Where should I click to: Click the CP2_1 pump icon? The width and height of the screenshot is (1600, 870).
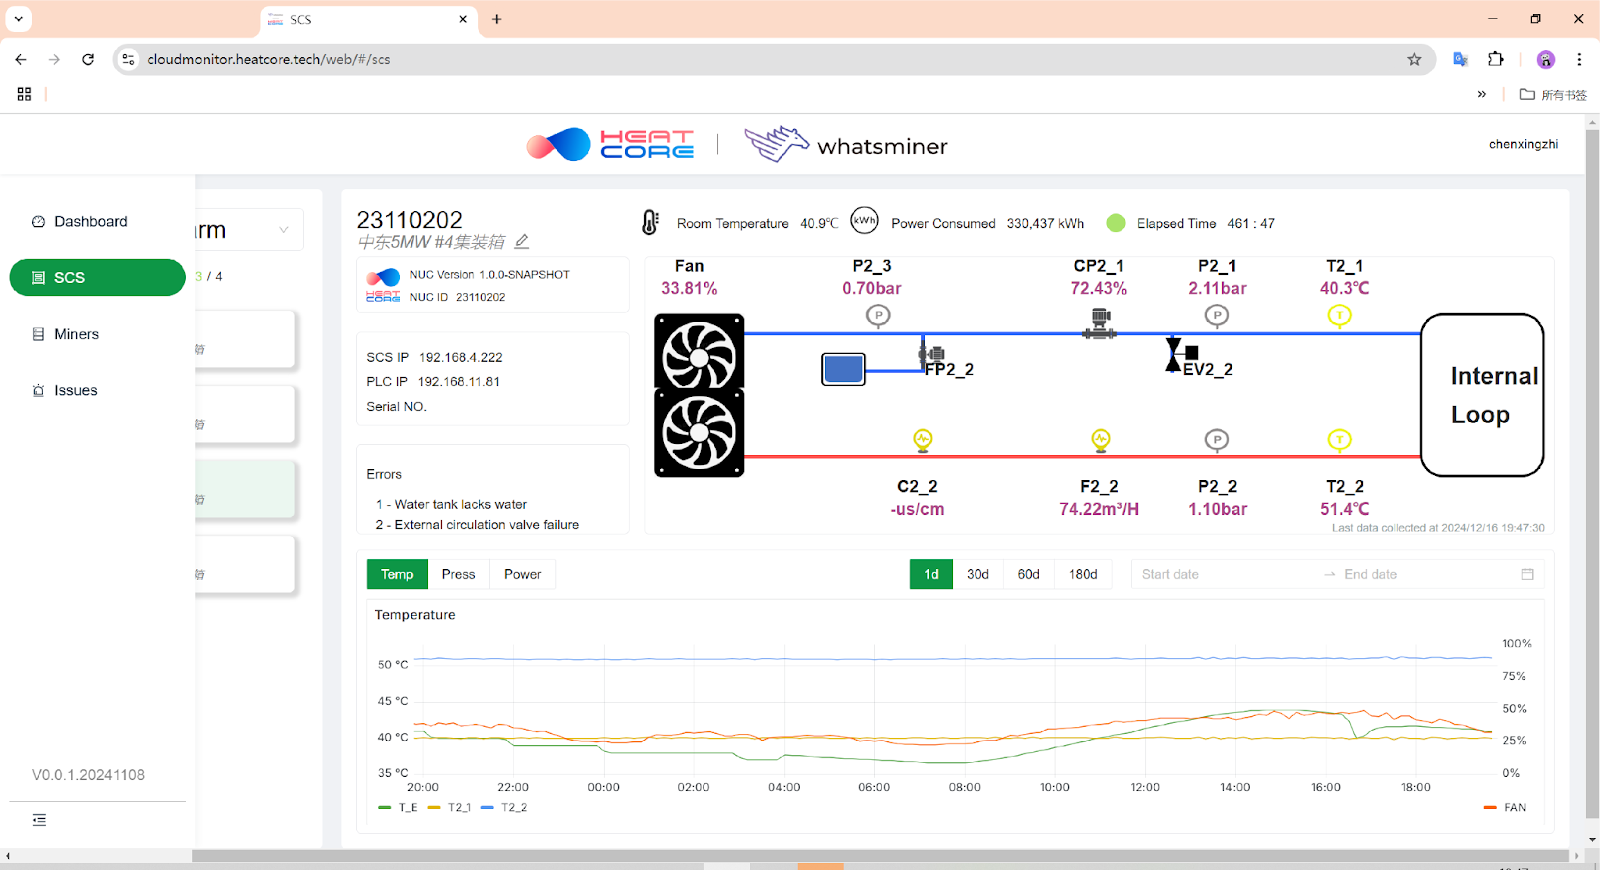click(x=1100, y=323)
